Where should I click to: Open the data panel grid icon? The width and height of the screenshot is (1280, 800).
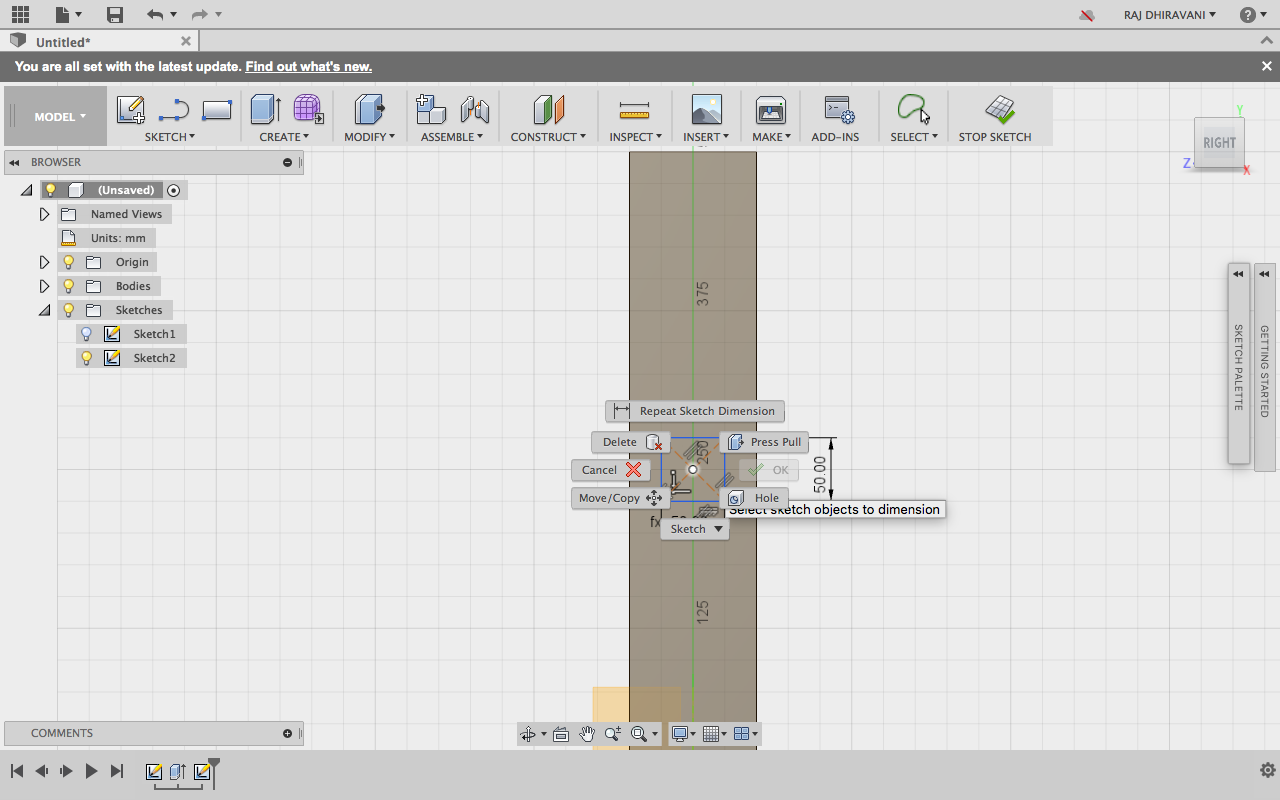(x=20, y=15)
